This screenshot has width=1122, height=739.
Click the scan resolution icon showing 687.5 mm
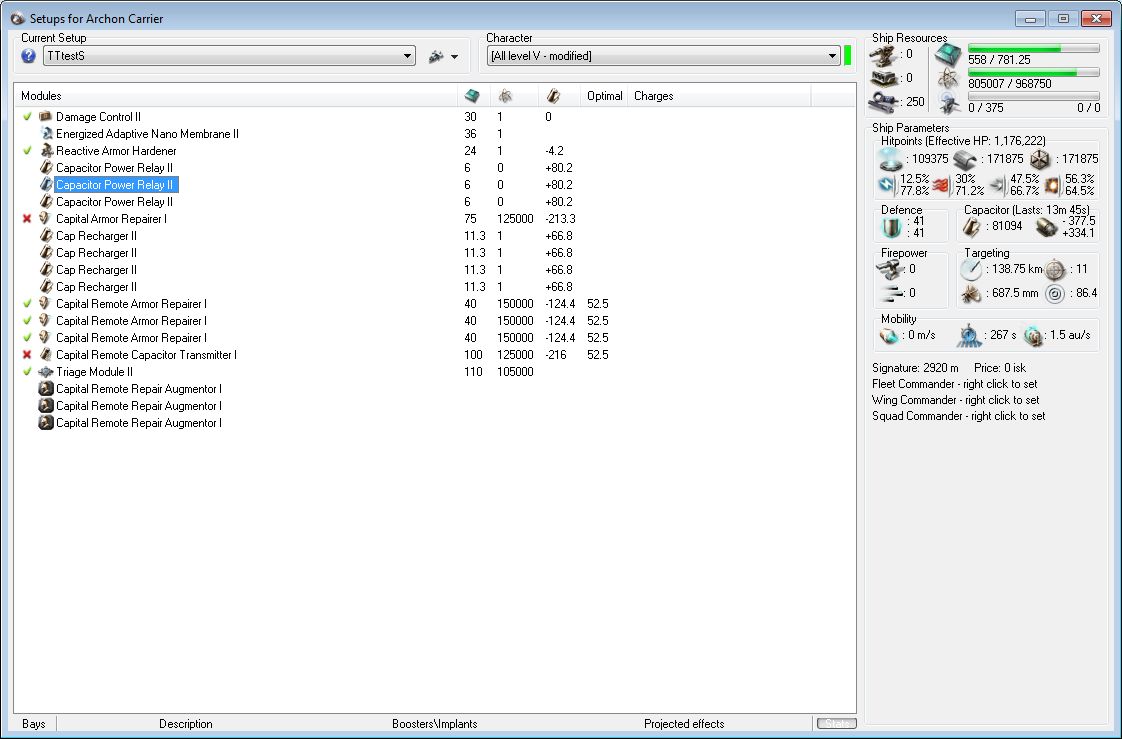972,294
